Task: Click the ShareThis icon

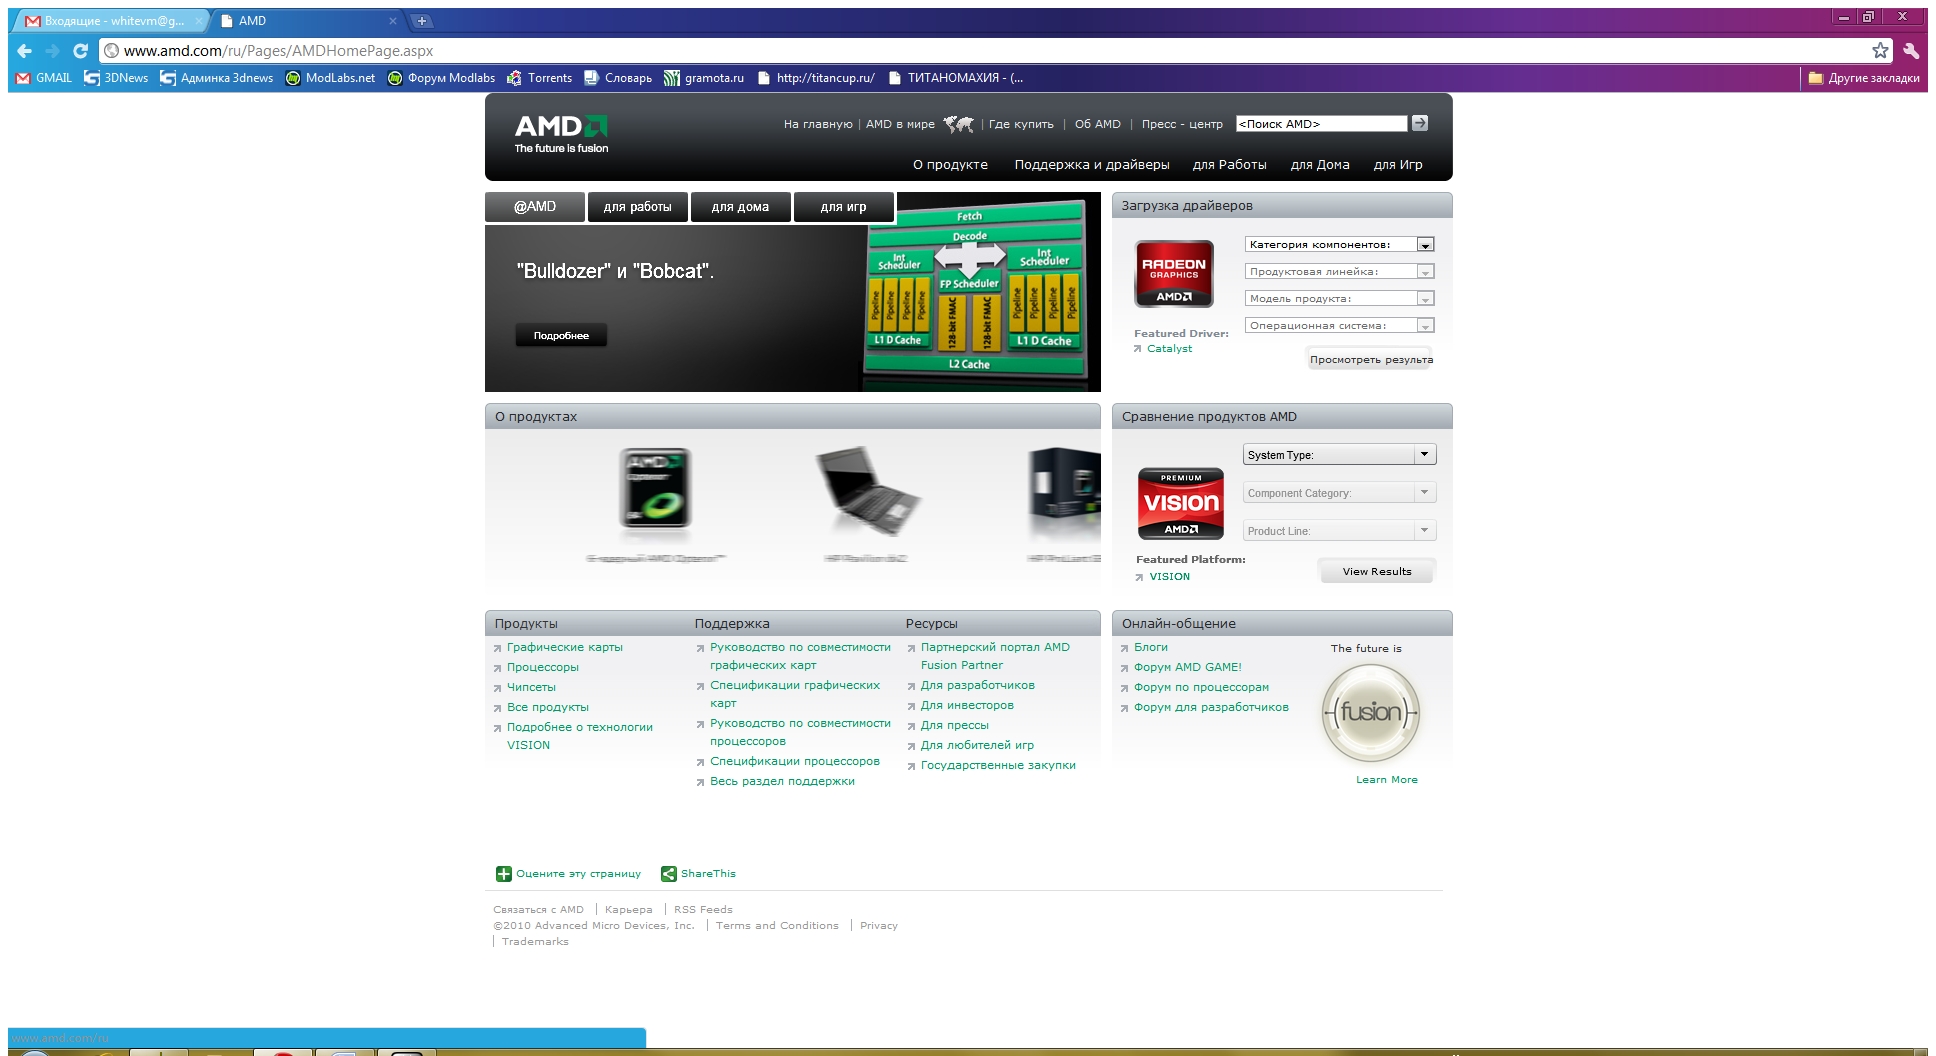Action: coord(669,874)
